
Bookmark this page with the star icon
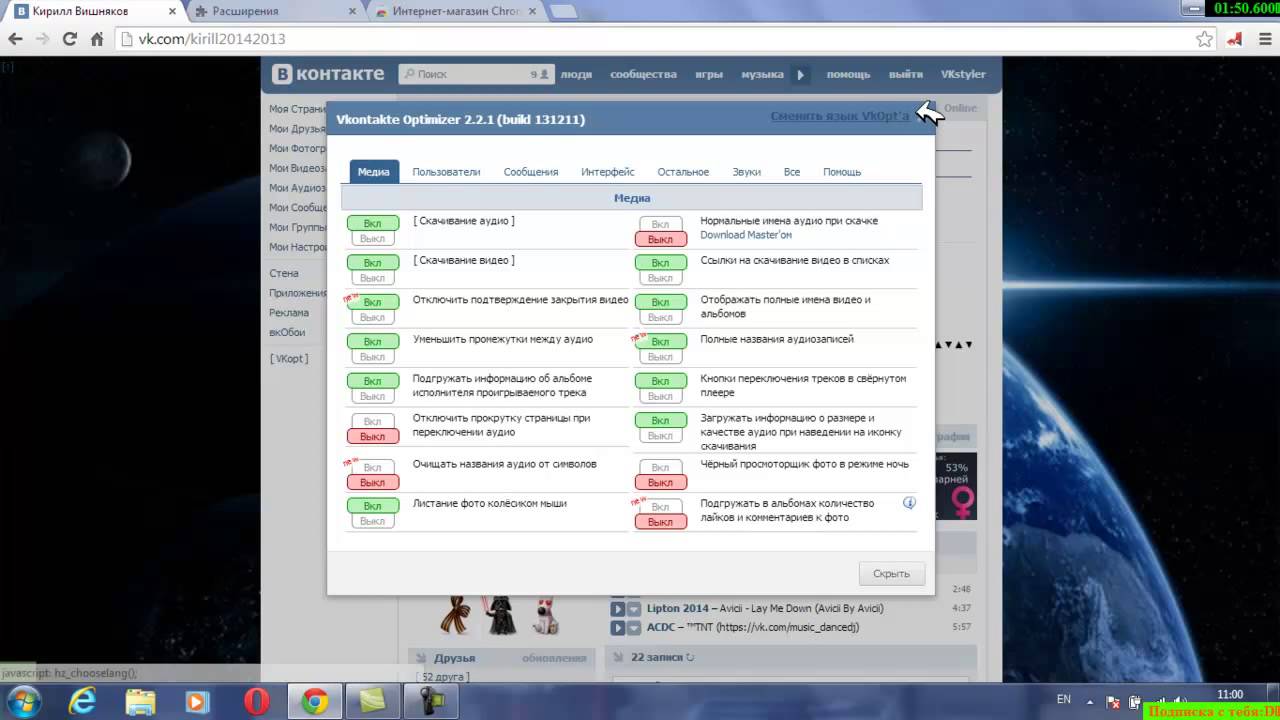click(1205, 39)
